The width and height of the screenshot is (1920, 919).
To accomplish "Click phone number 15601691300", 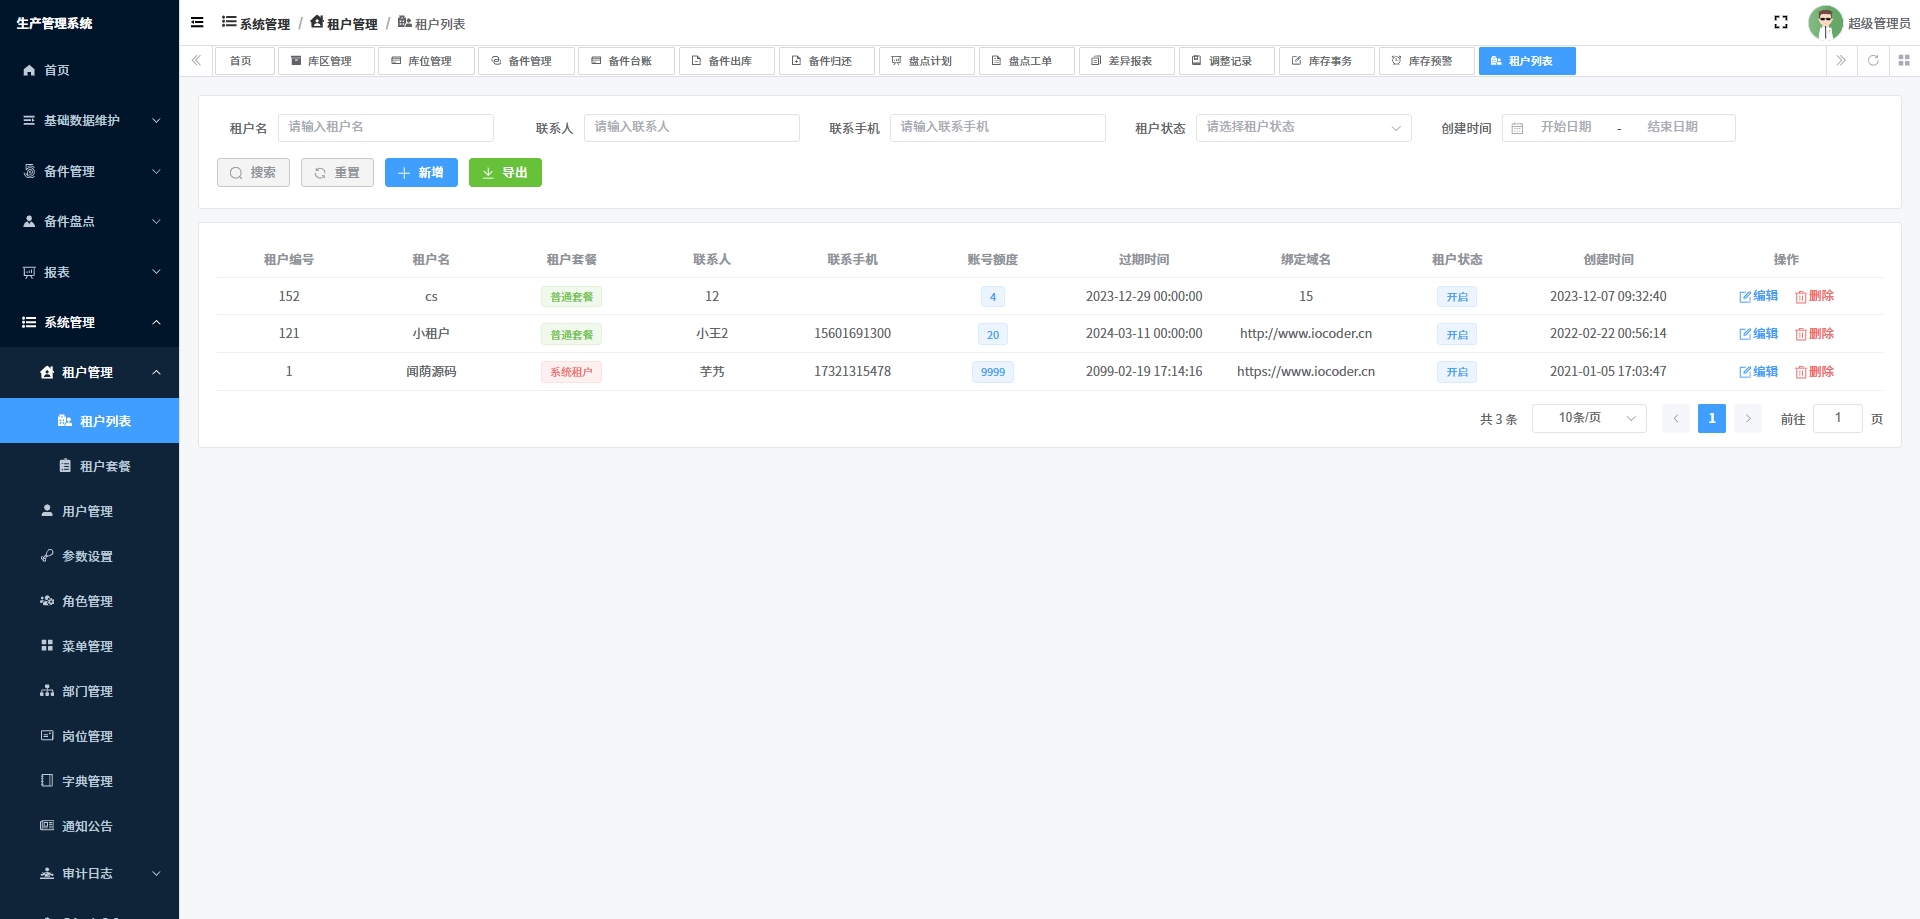I will 852,334.
